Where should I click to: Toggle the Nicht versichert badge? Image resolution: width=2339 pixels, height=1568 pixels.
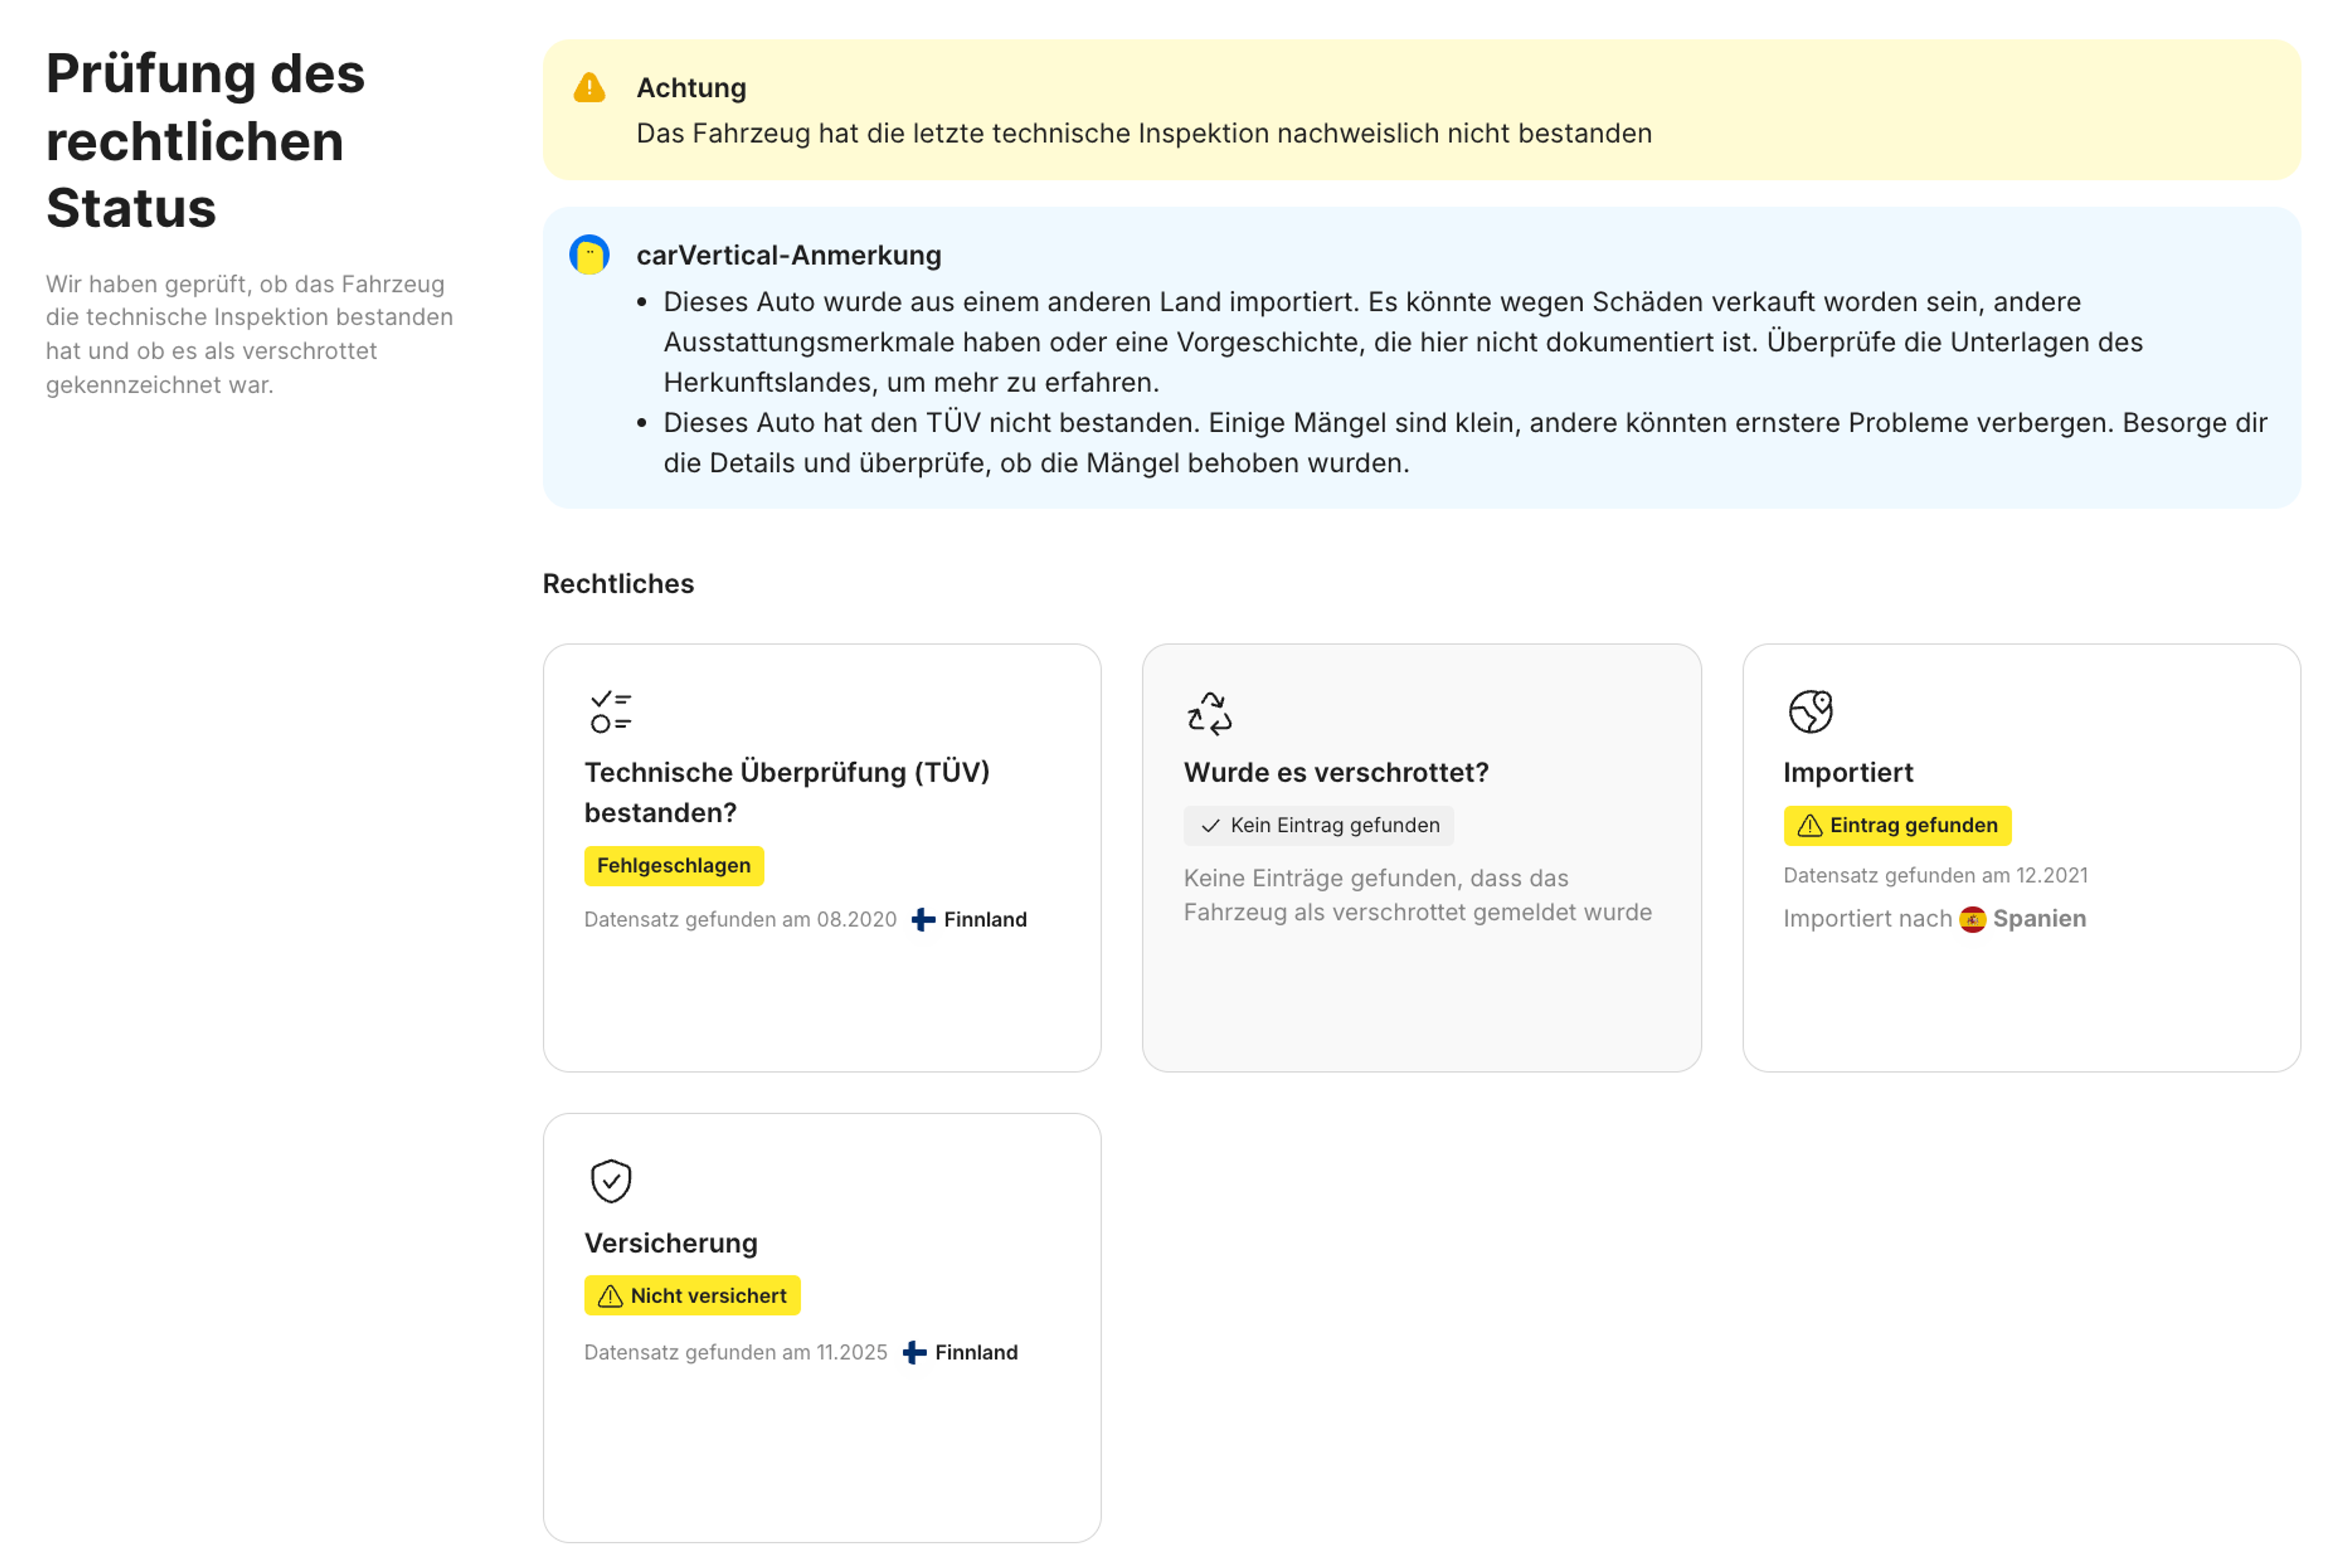692,1295
